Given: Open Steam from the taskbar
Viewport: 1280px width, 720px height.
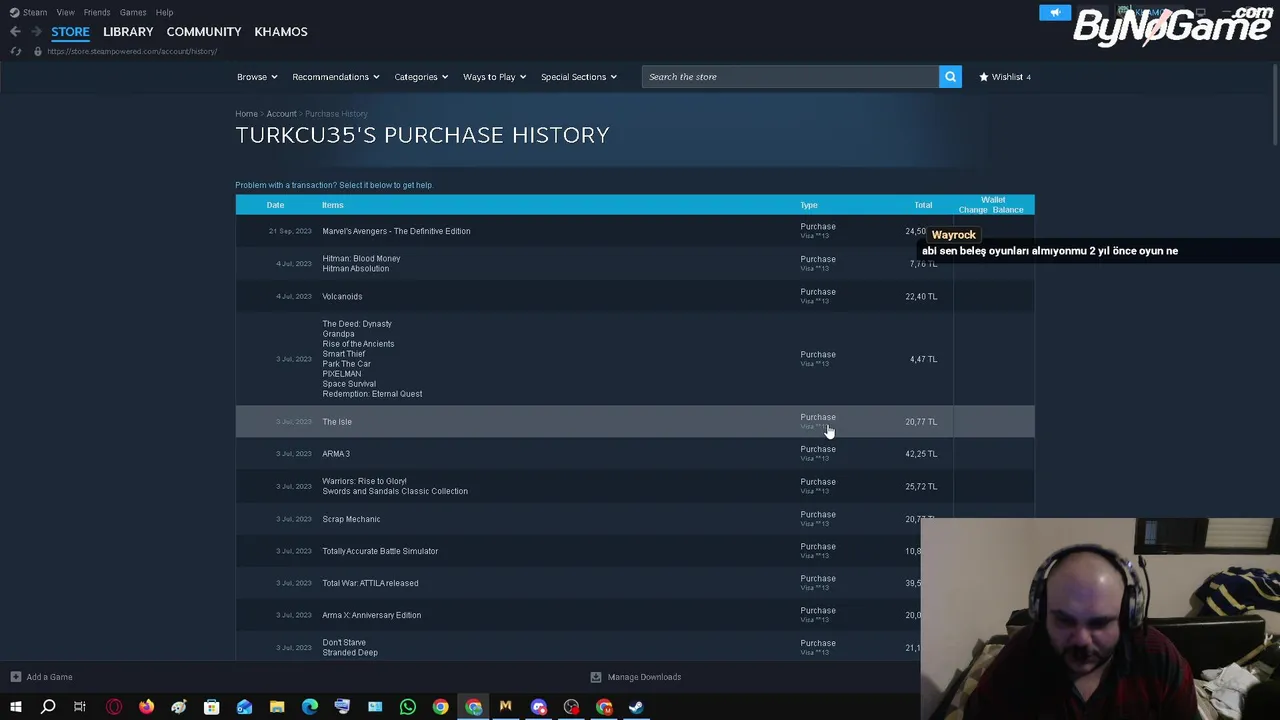Looking at the screenshot, I should (x=636, y=707).
